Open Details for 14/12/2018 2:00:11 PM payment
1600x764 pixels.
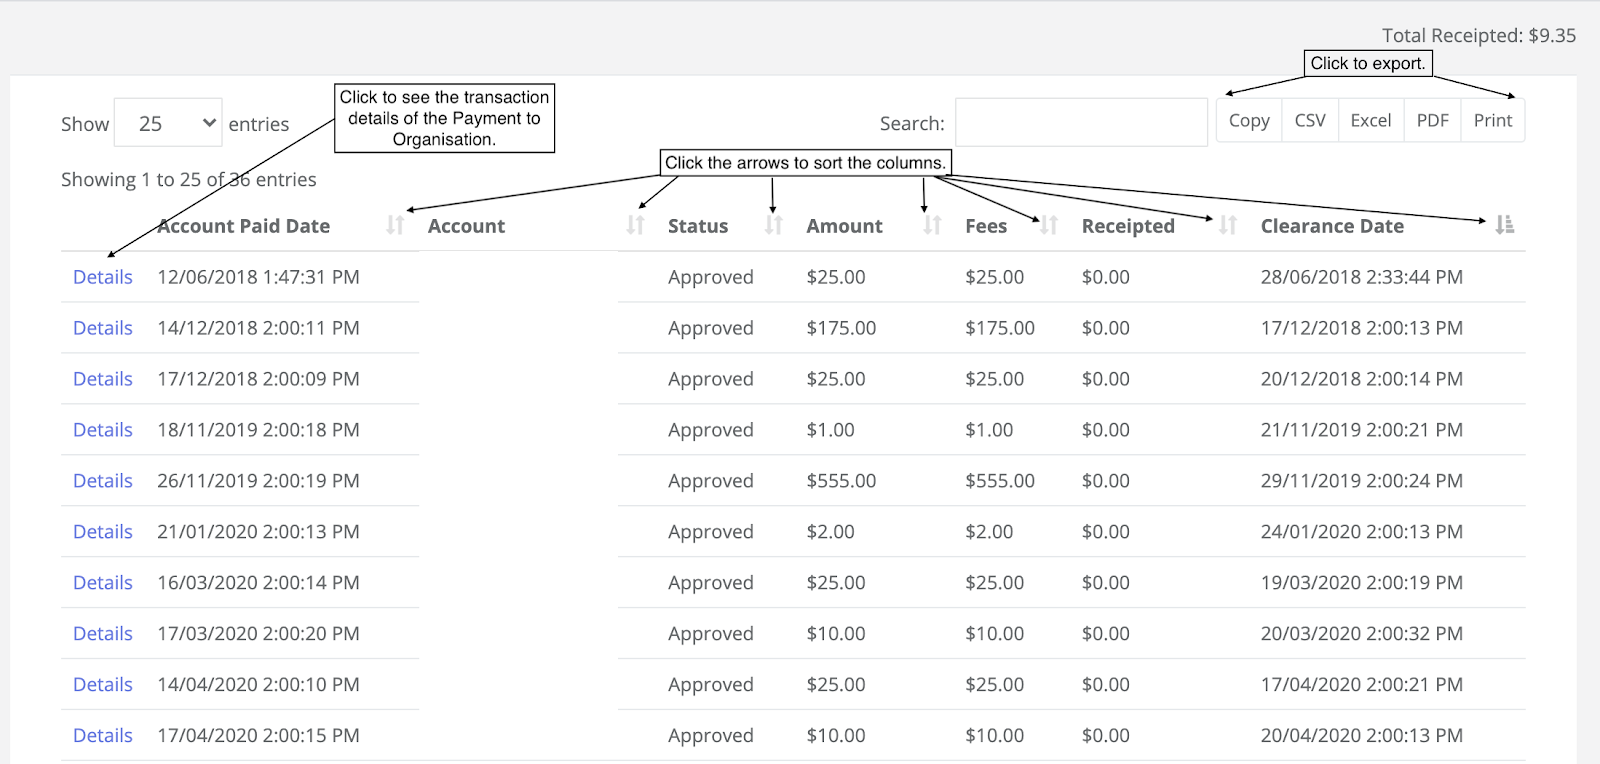click(x=103, y=328)
